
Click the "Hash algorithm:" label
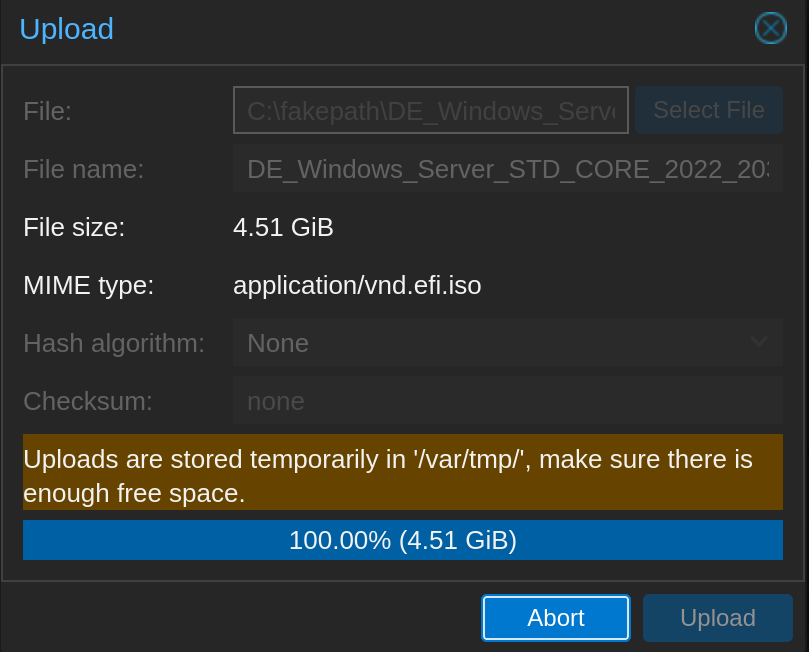click(114, 343)
